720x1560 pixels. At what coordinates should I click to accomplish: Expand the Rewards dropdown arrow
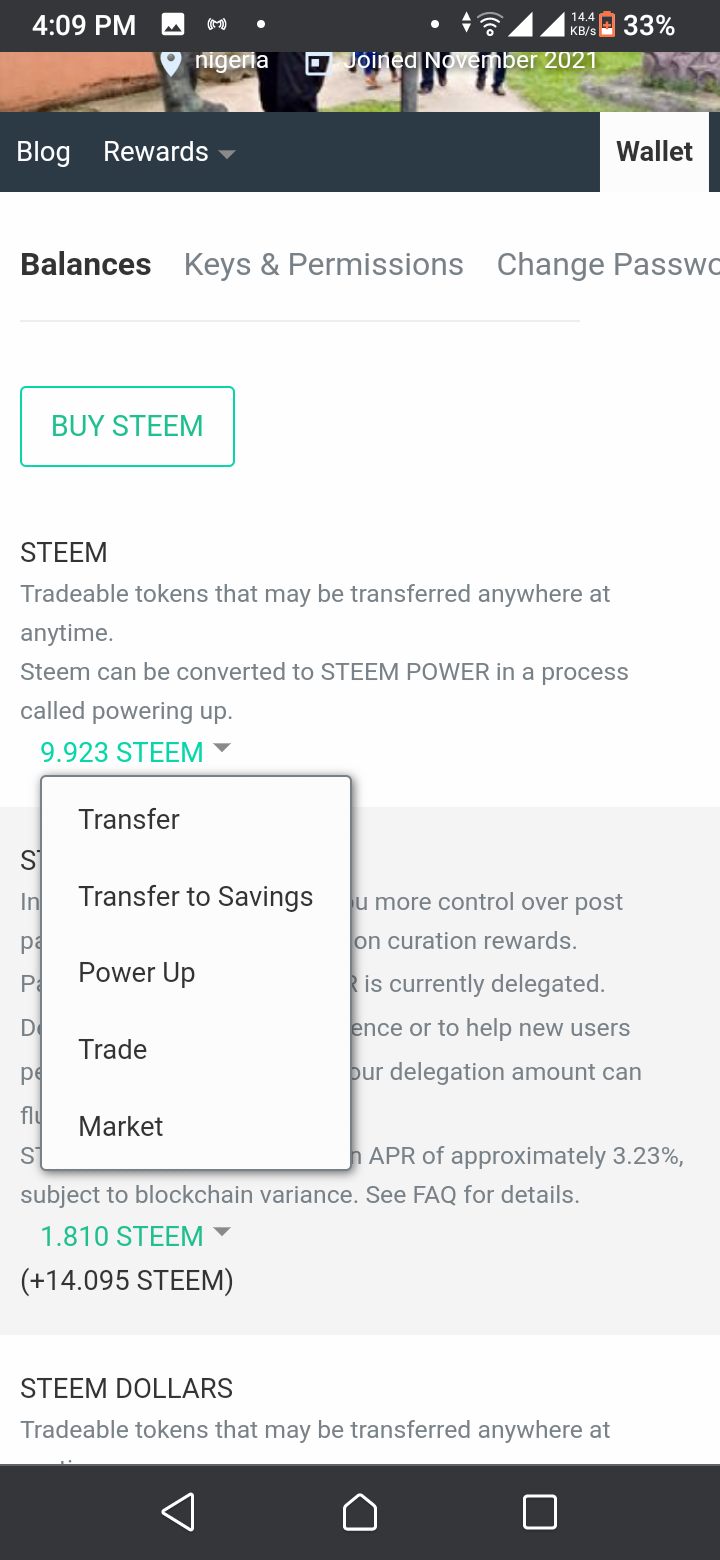click(227, 154)
